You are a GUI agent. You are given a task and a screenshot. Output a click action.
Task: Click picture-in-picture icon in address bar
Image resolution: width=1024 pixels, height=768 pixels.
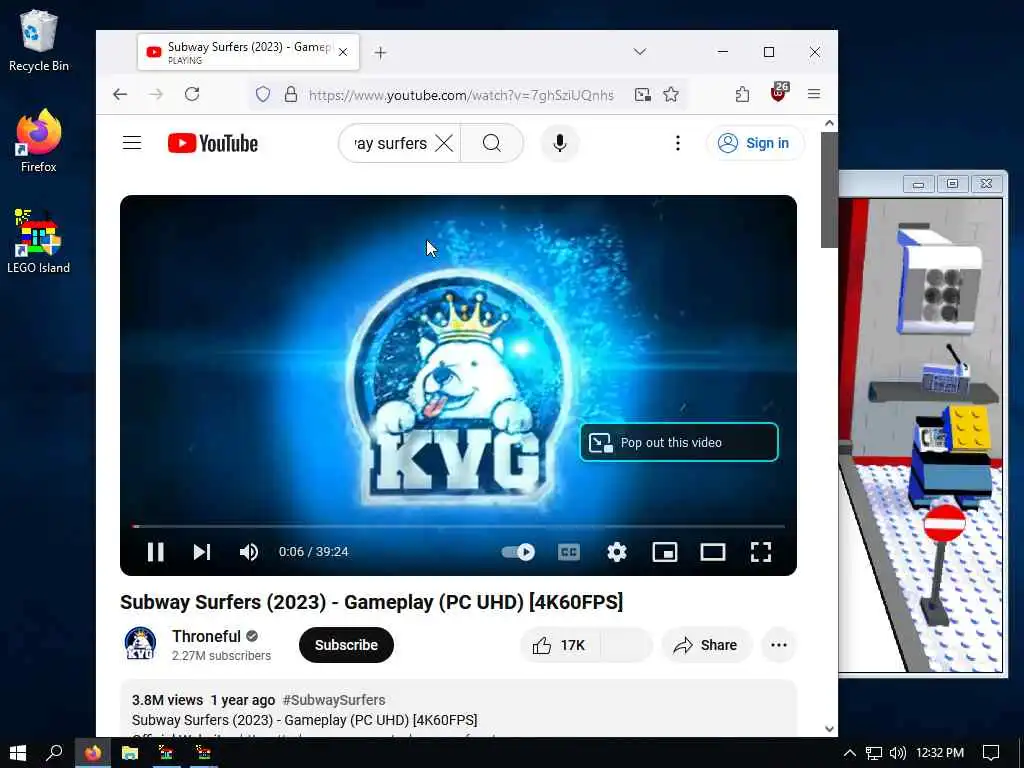643,95
